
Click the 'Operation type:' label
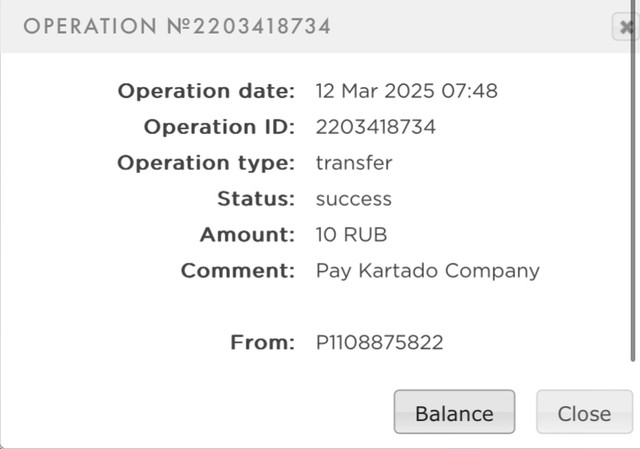pyautogui.click(x=206, y=163)
